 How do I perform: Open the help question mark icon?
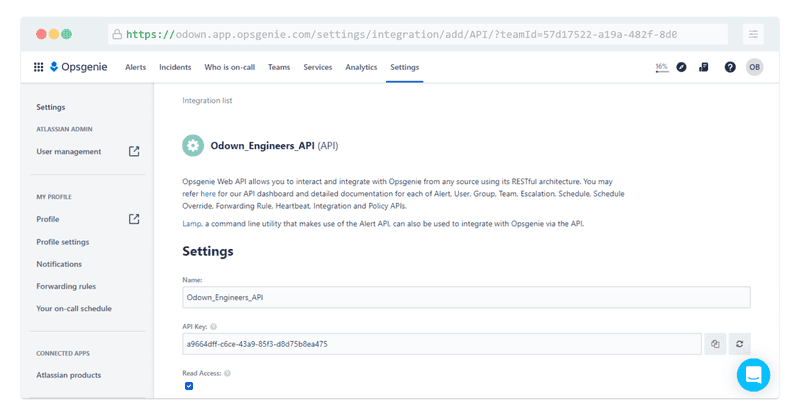point(730,67)
